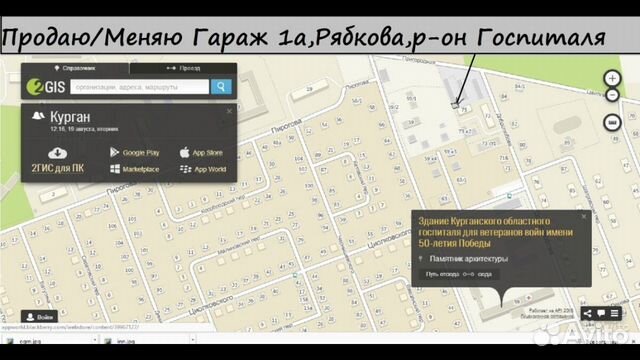Click the bus stop icon near building 63
The image size is (640, 360).
509,196
